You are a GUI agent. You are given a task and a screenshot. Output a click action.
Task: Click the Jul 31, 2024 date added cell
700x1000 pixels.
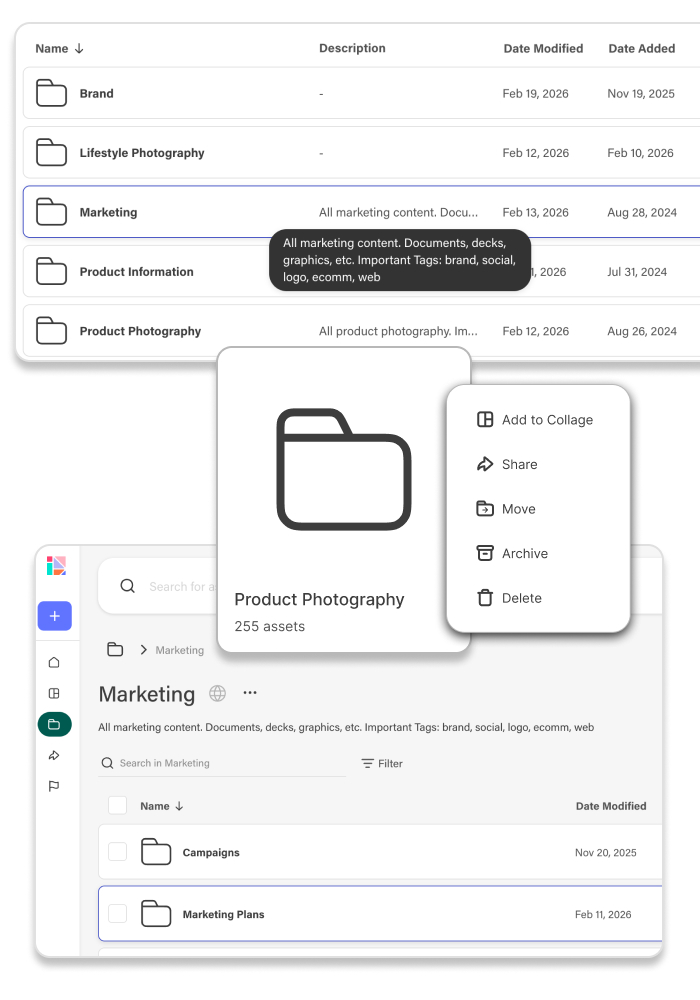pyautogui.click(x=637, y=272)
